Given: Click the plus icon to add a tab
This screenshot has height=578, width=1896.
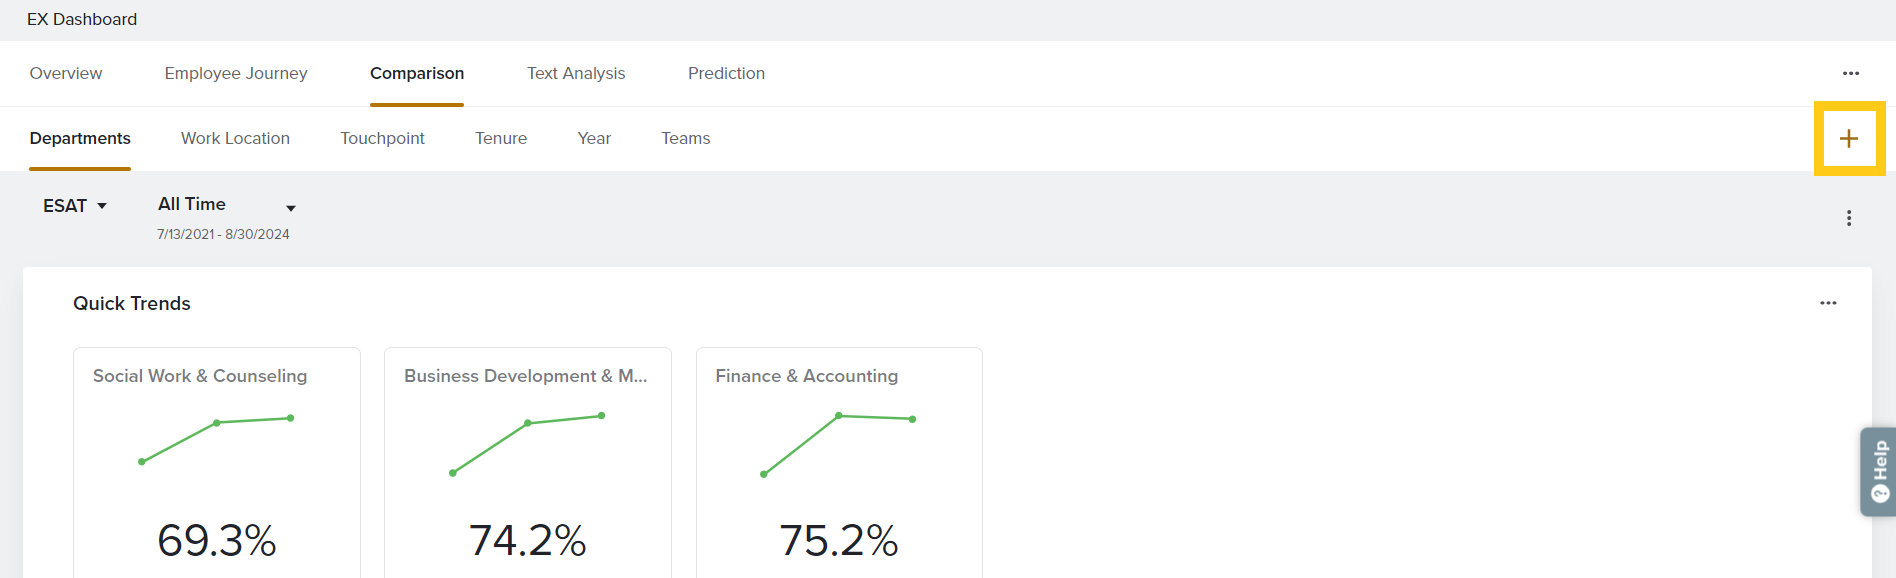Looking at the screenshot, I should (1849, 139).
